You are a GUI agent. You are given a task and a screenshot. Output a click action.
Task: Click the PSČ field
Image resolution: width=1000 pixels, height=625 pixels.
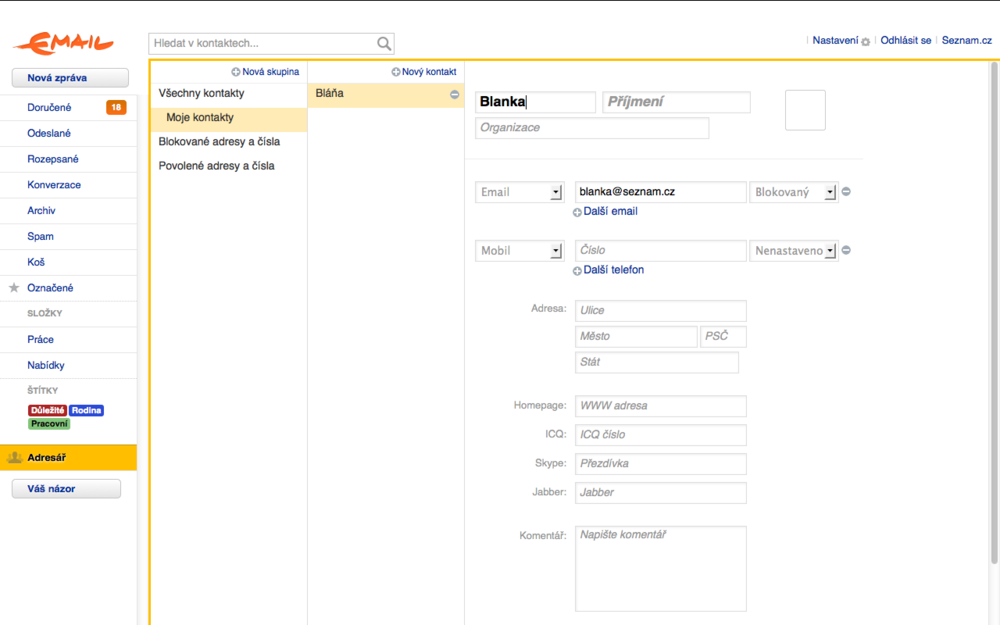[x=723, y=336]
